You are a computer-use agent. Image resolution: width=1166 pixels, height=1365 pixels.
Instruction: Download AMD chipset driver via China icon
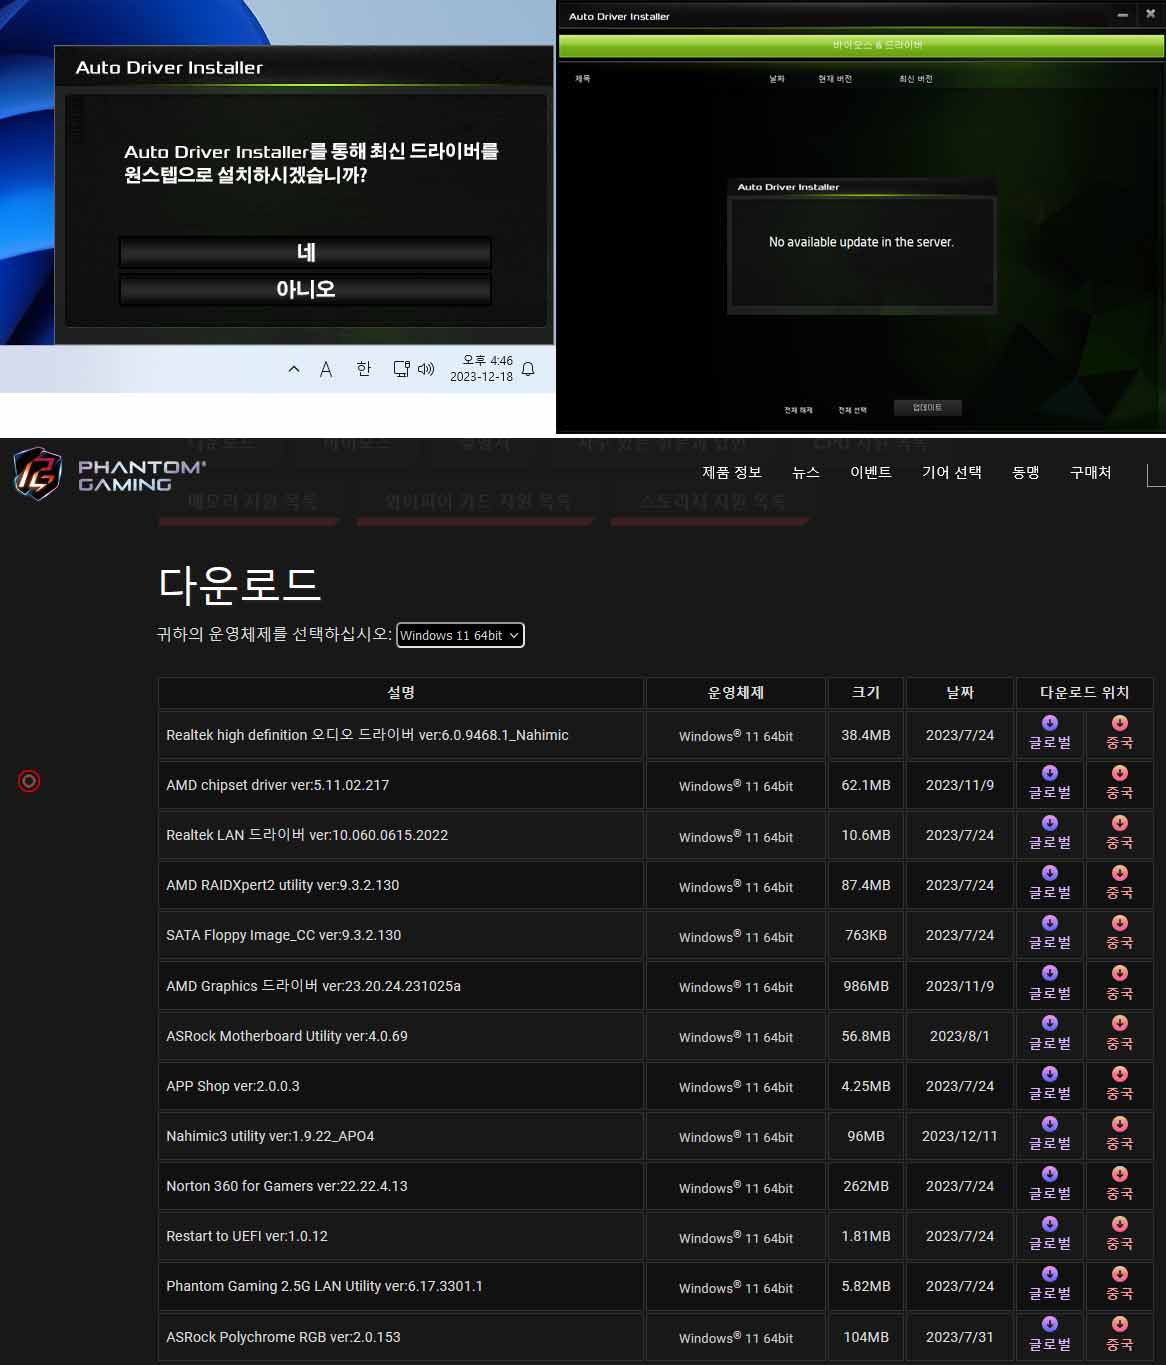(x=1119, y=773)
